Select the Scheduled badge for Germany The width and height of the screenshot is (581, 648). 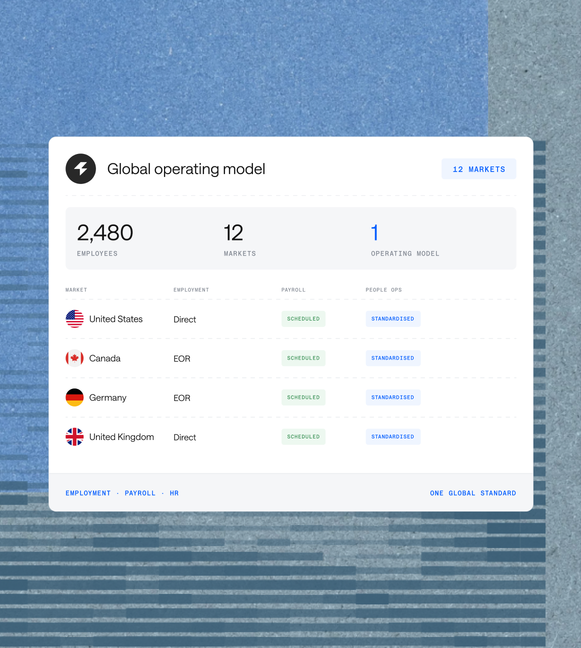point(303,397)
